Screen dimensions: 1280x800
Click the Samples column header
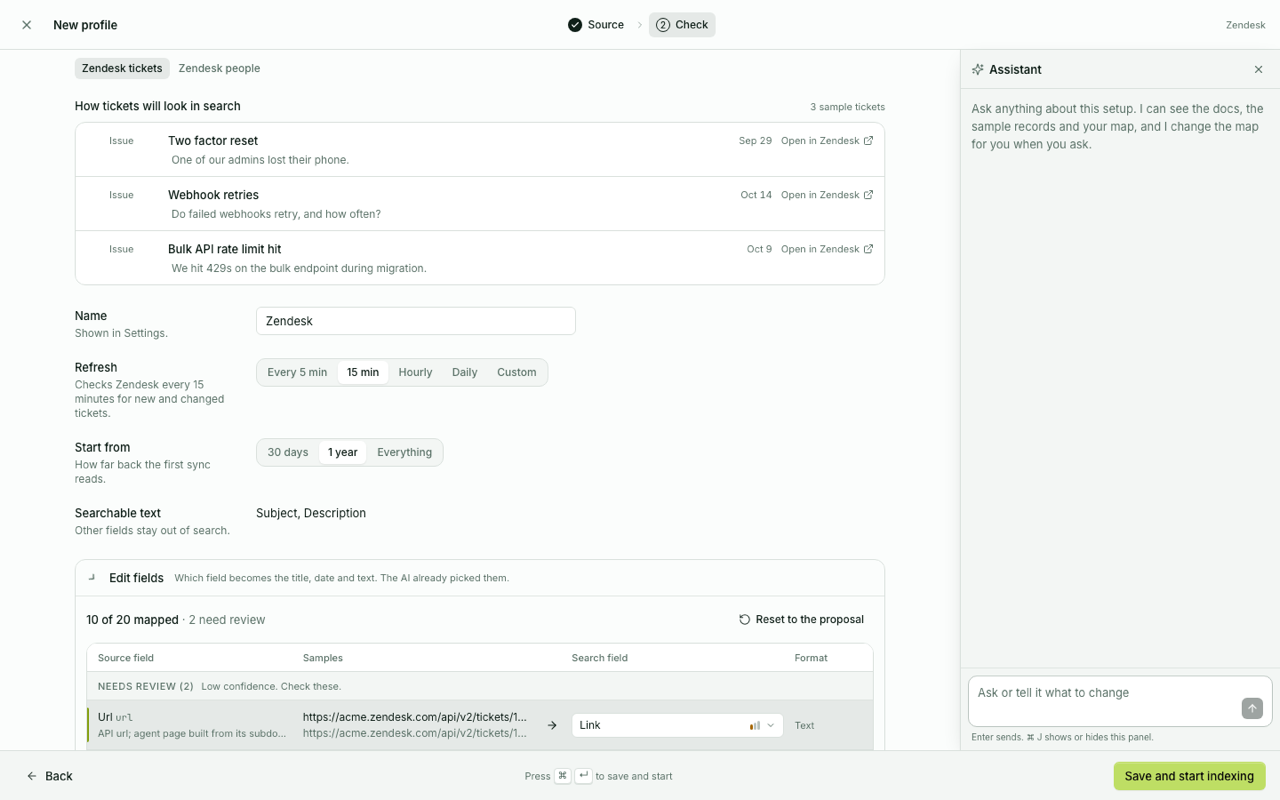(x=323, y=658)
